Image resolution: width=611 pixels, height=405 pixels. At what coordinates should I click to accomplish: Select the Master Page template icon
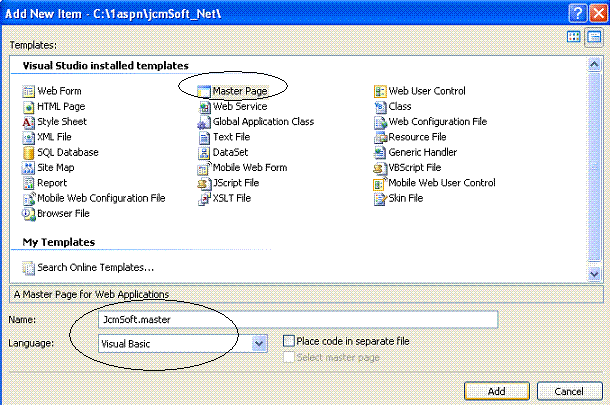(203, 92)
